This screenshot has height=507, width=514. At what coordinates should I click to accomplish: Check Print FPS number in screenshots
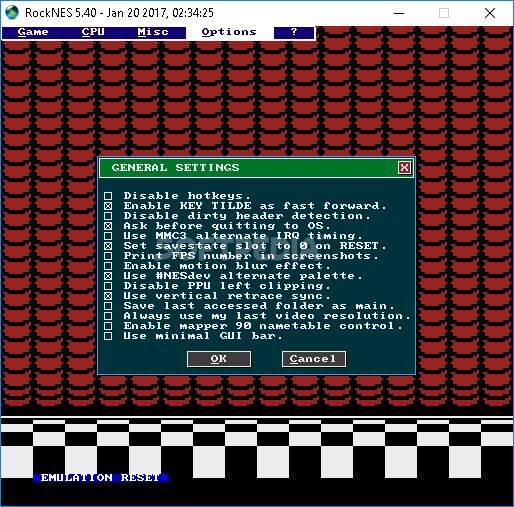point(108,256)
